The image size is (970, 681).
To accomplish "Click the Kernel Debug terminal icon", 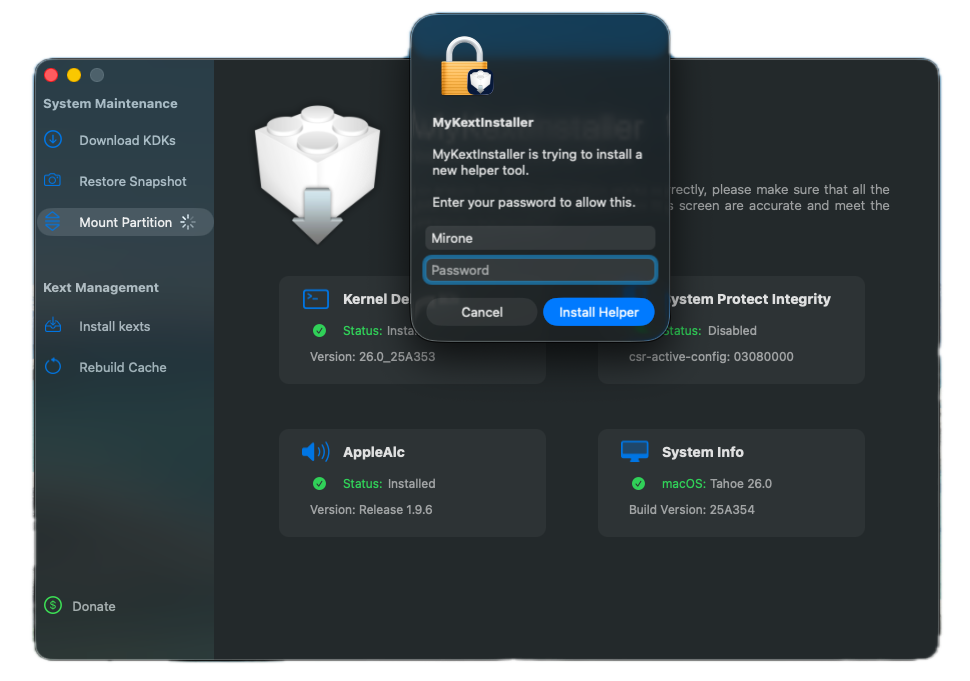I will pyautogui.click(x=315, y=299).
